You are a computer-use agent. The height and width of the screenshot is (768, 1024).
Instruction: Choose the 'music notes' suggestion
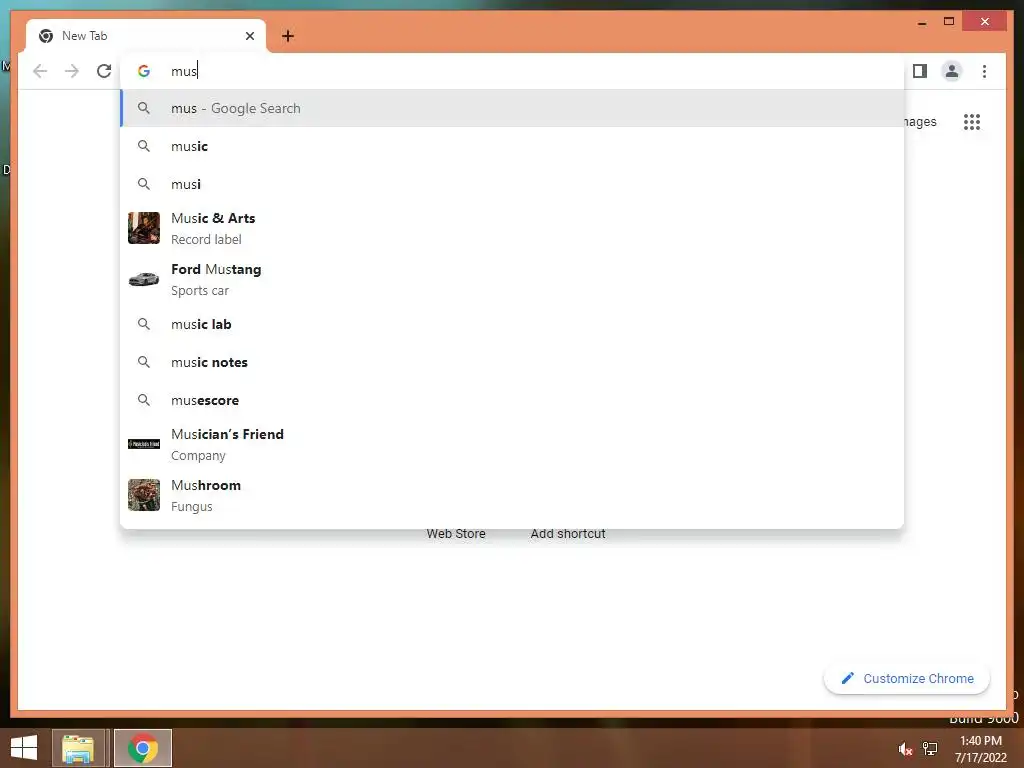pyautogui.click(x=512, y=362)
